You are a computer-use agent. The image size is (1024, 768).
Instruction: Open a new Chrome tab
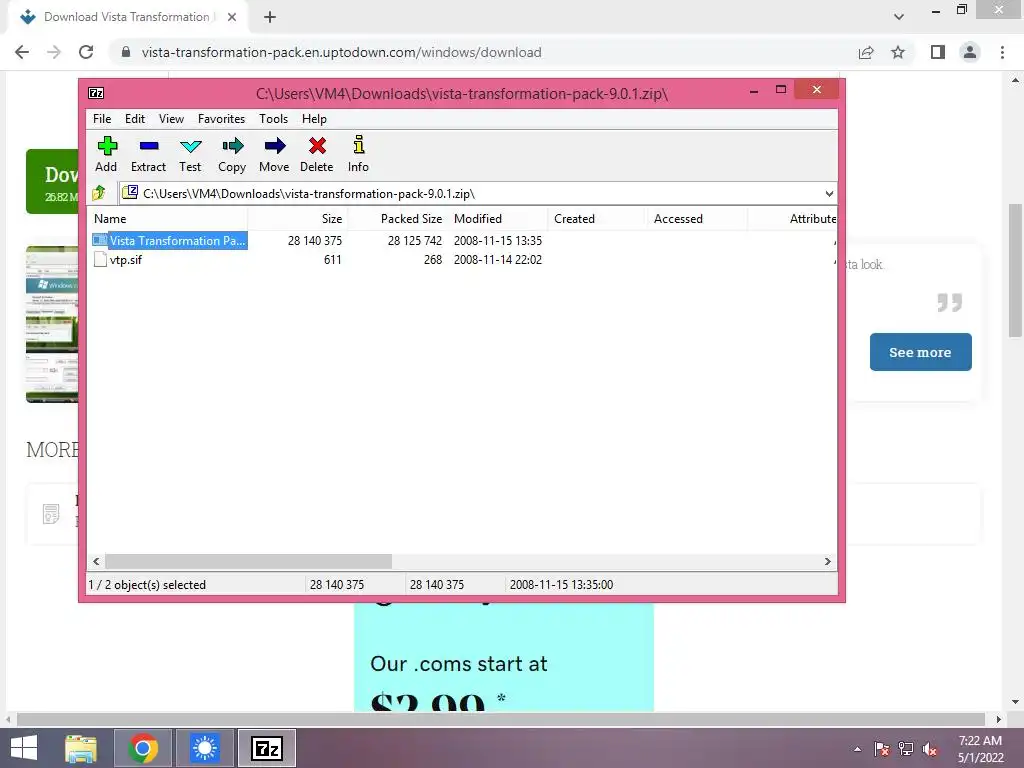point(270,17)
